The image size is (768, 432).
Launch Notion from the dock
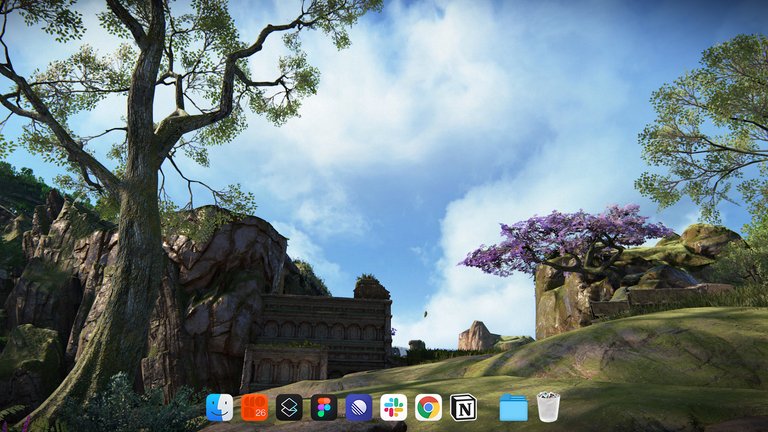pyautogui.click(x=463, y=408)
